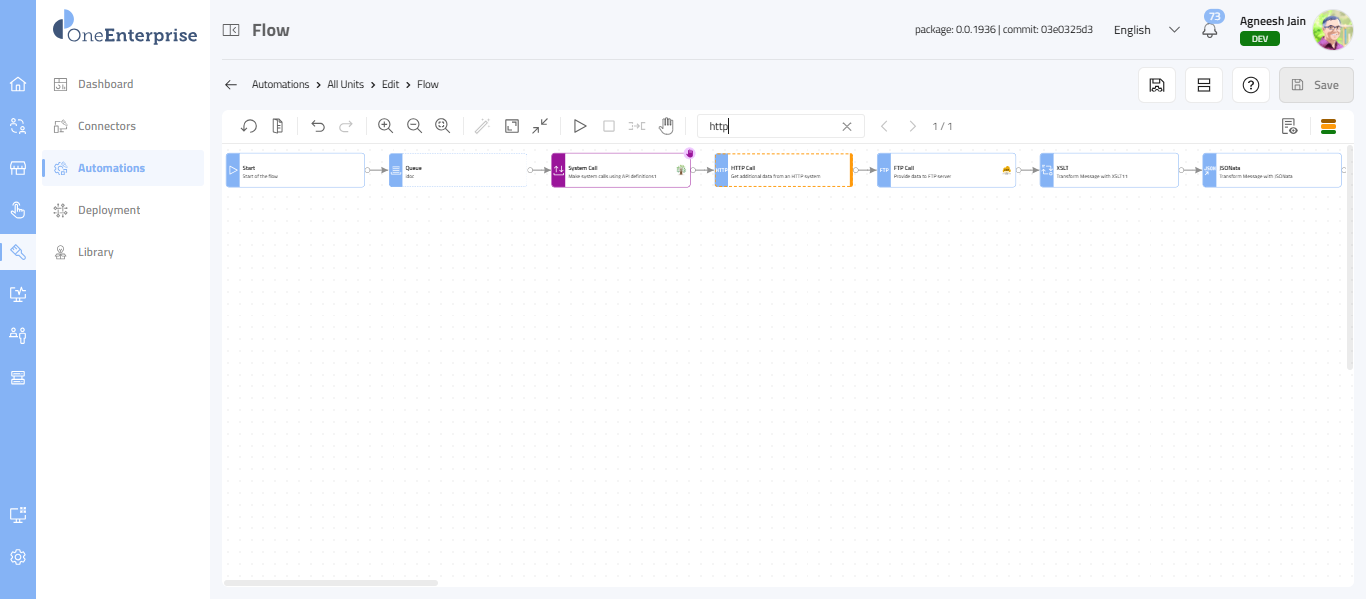This screenshot has height=599, width=1366.
Task: Click the fit-to-screen expand icon
Action: (x=512, y=126)
